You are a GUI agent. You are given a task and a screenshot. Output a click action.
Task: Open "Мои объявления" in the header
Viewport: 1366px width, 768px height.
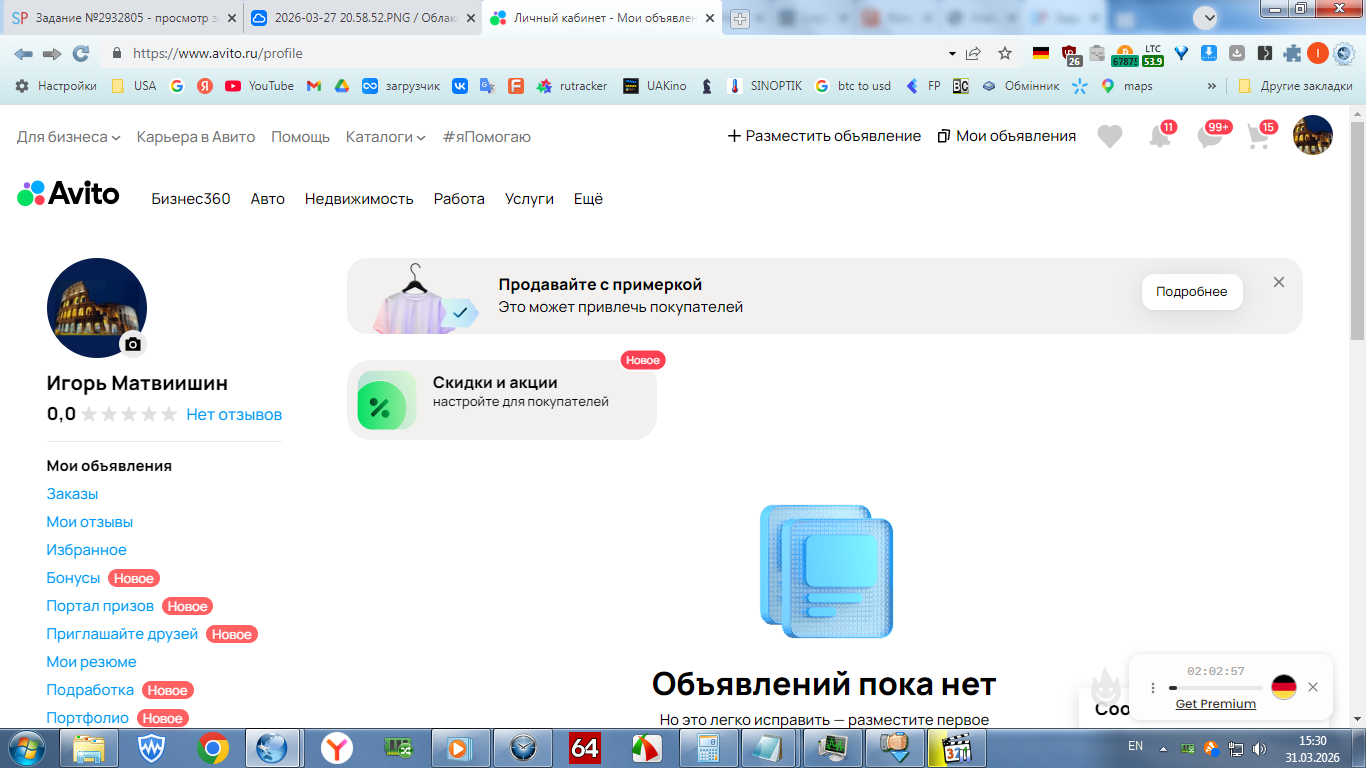coord(1007,136)
